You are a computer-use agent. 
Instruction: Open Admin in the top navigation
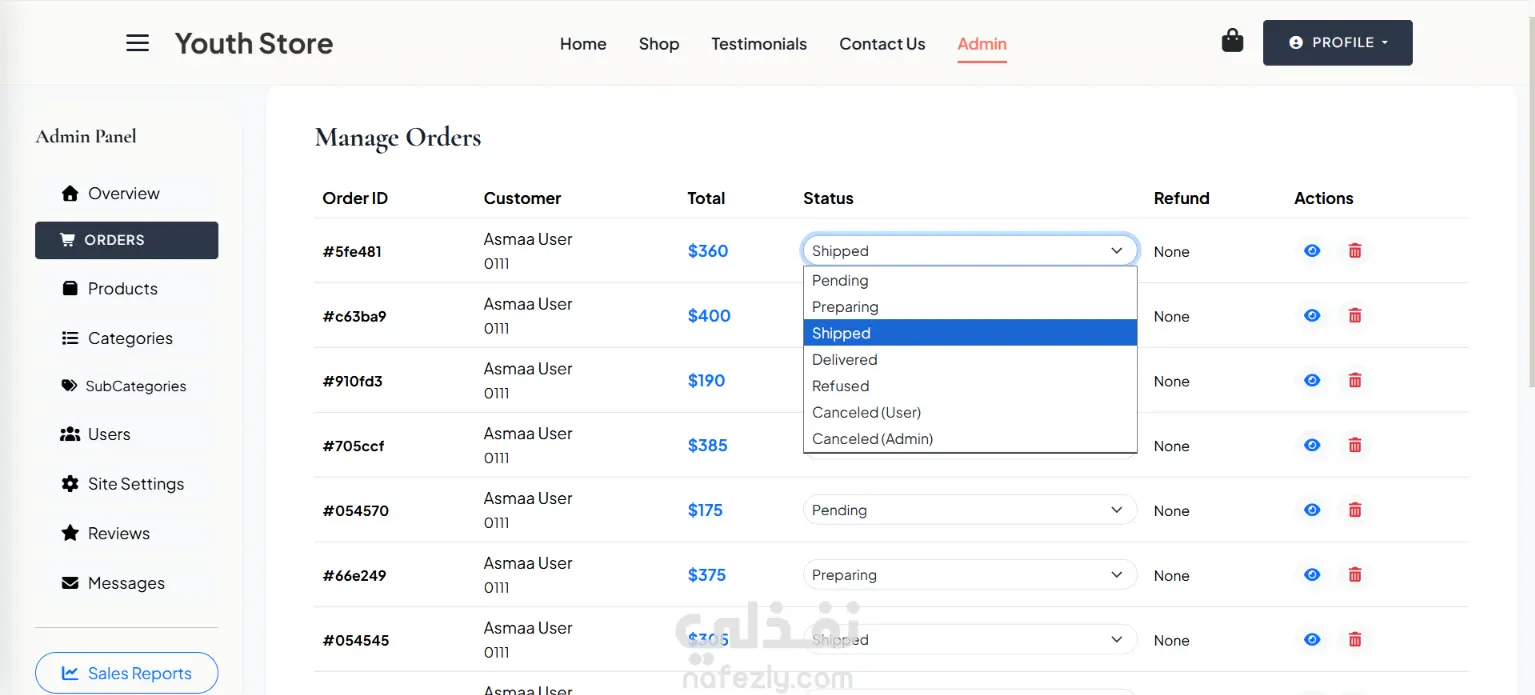coord(982,44)
